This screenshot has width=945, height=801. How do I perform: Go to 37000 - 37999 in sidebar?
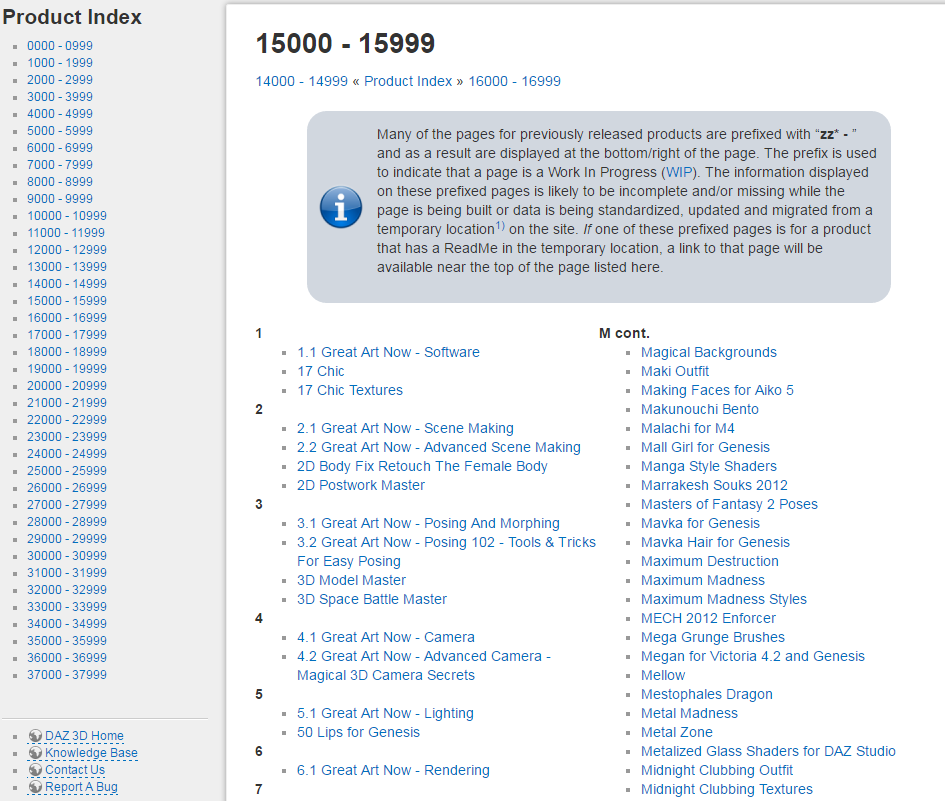pyautogui.click(x=67, y=674)
